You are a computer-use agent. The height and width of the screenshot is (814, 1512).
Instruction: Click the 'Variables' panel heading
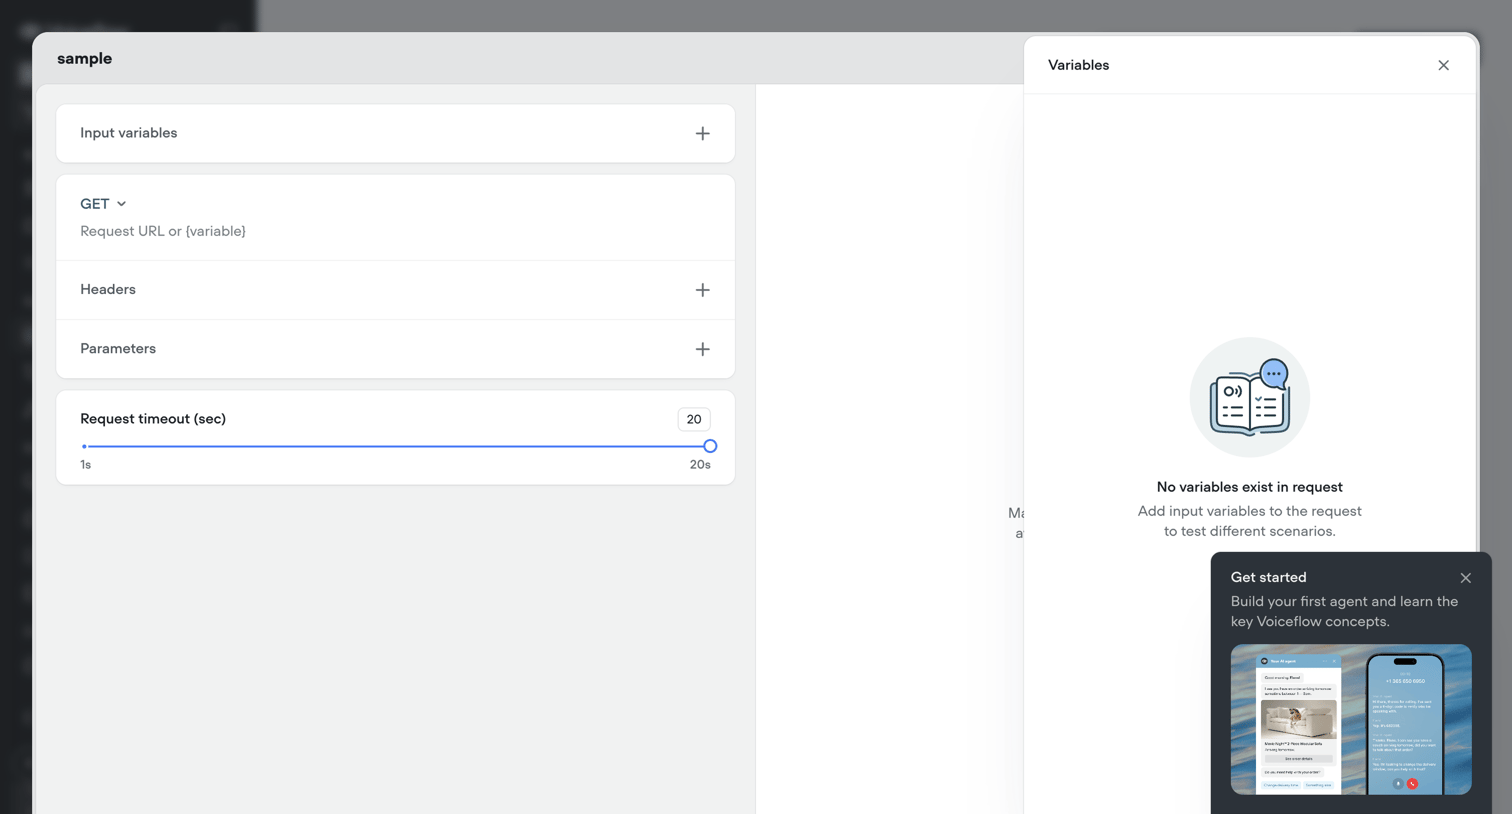1078,65
